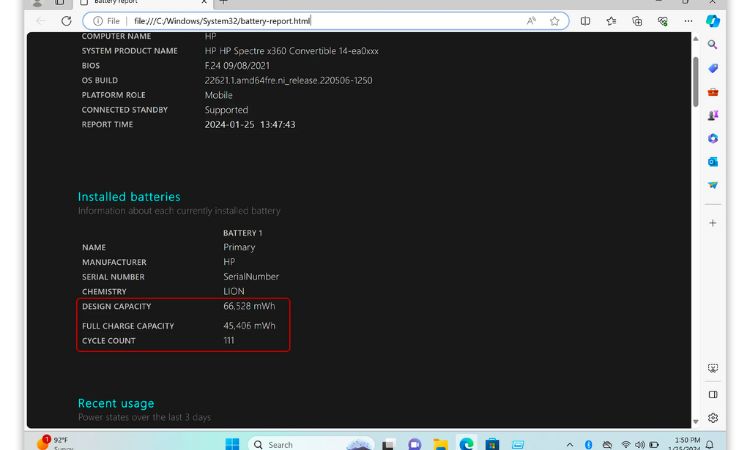750x450 pixels.
Task: Open a new tab with plus
Action: pyautogui.click(x=223, y=2)
